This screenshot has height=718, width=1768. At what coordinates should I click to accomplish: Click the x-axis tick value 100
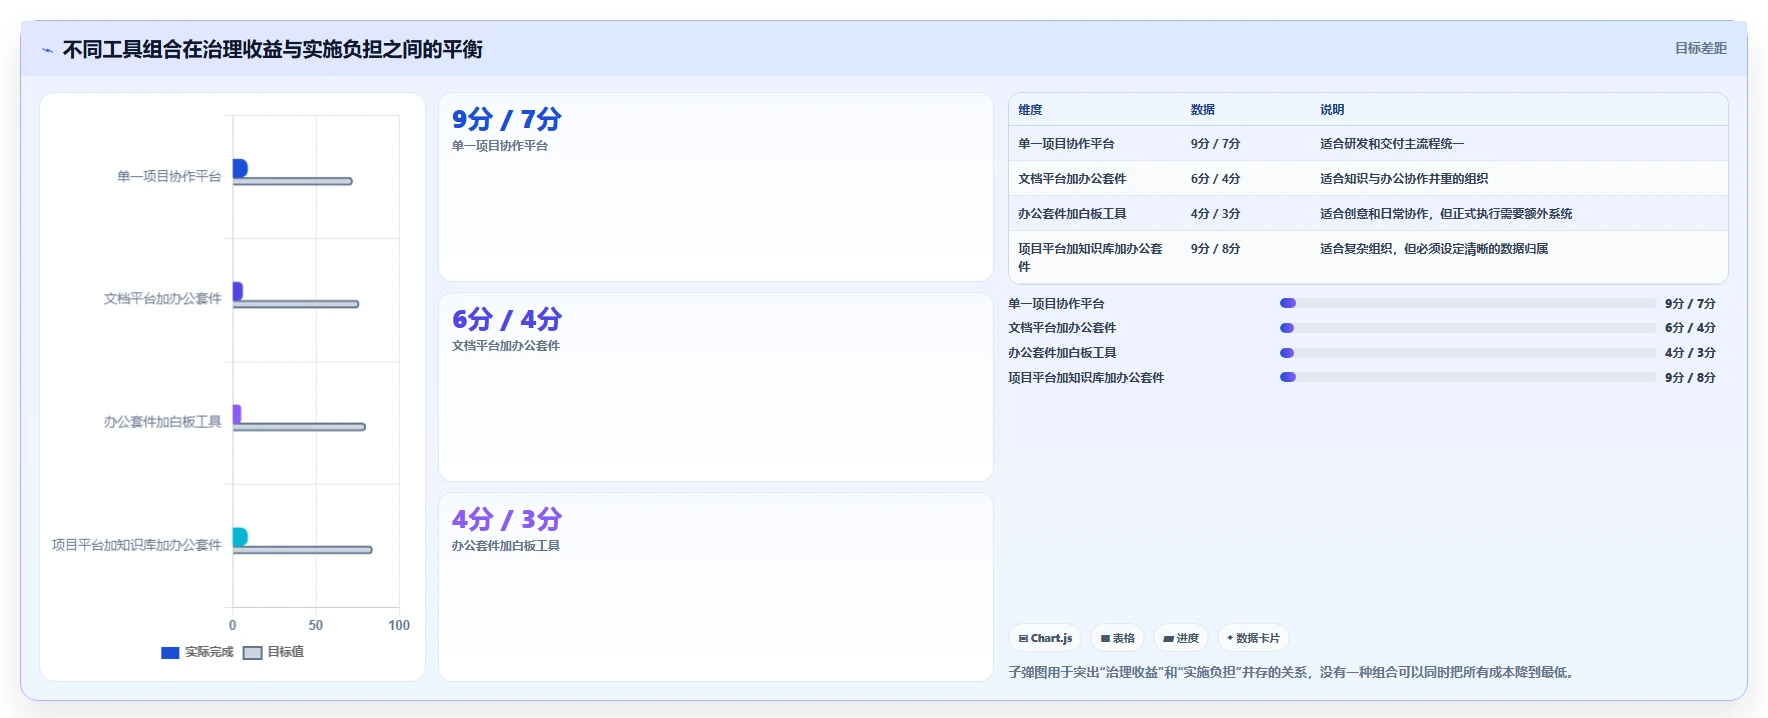click(x=399, y=625)
